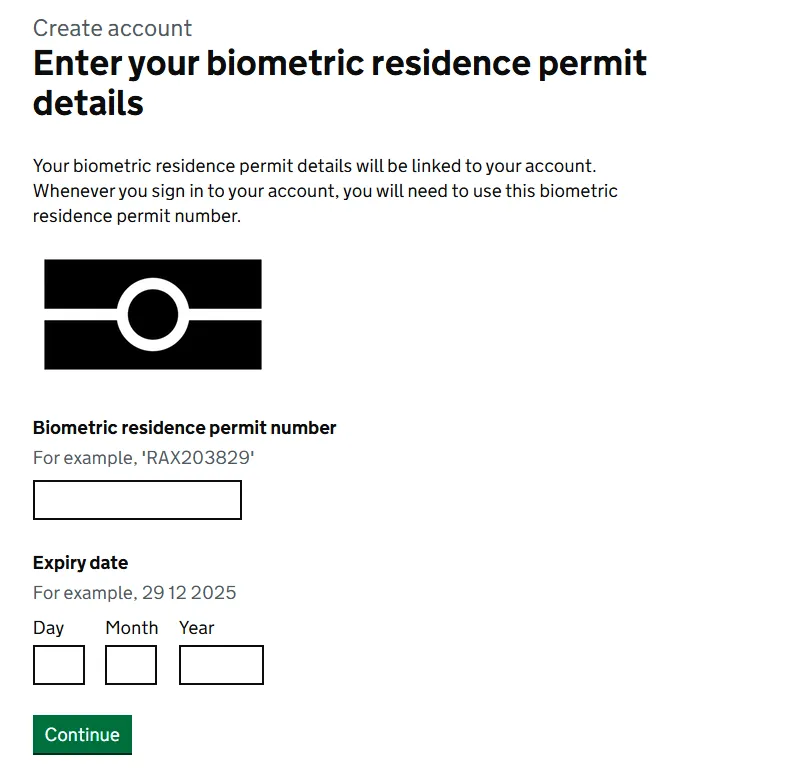Focus the Year input box

coord(221,665)
